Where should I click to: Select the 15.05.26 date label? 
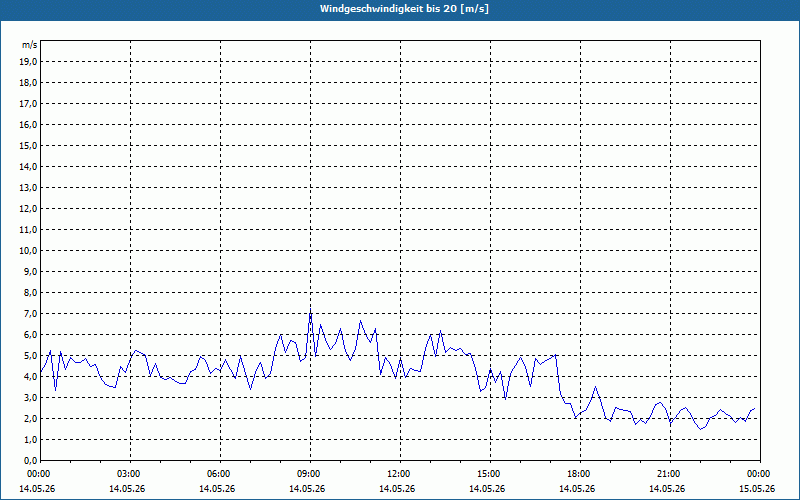click(757, 489)
